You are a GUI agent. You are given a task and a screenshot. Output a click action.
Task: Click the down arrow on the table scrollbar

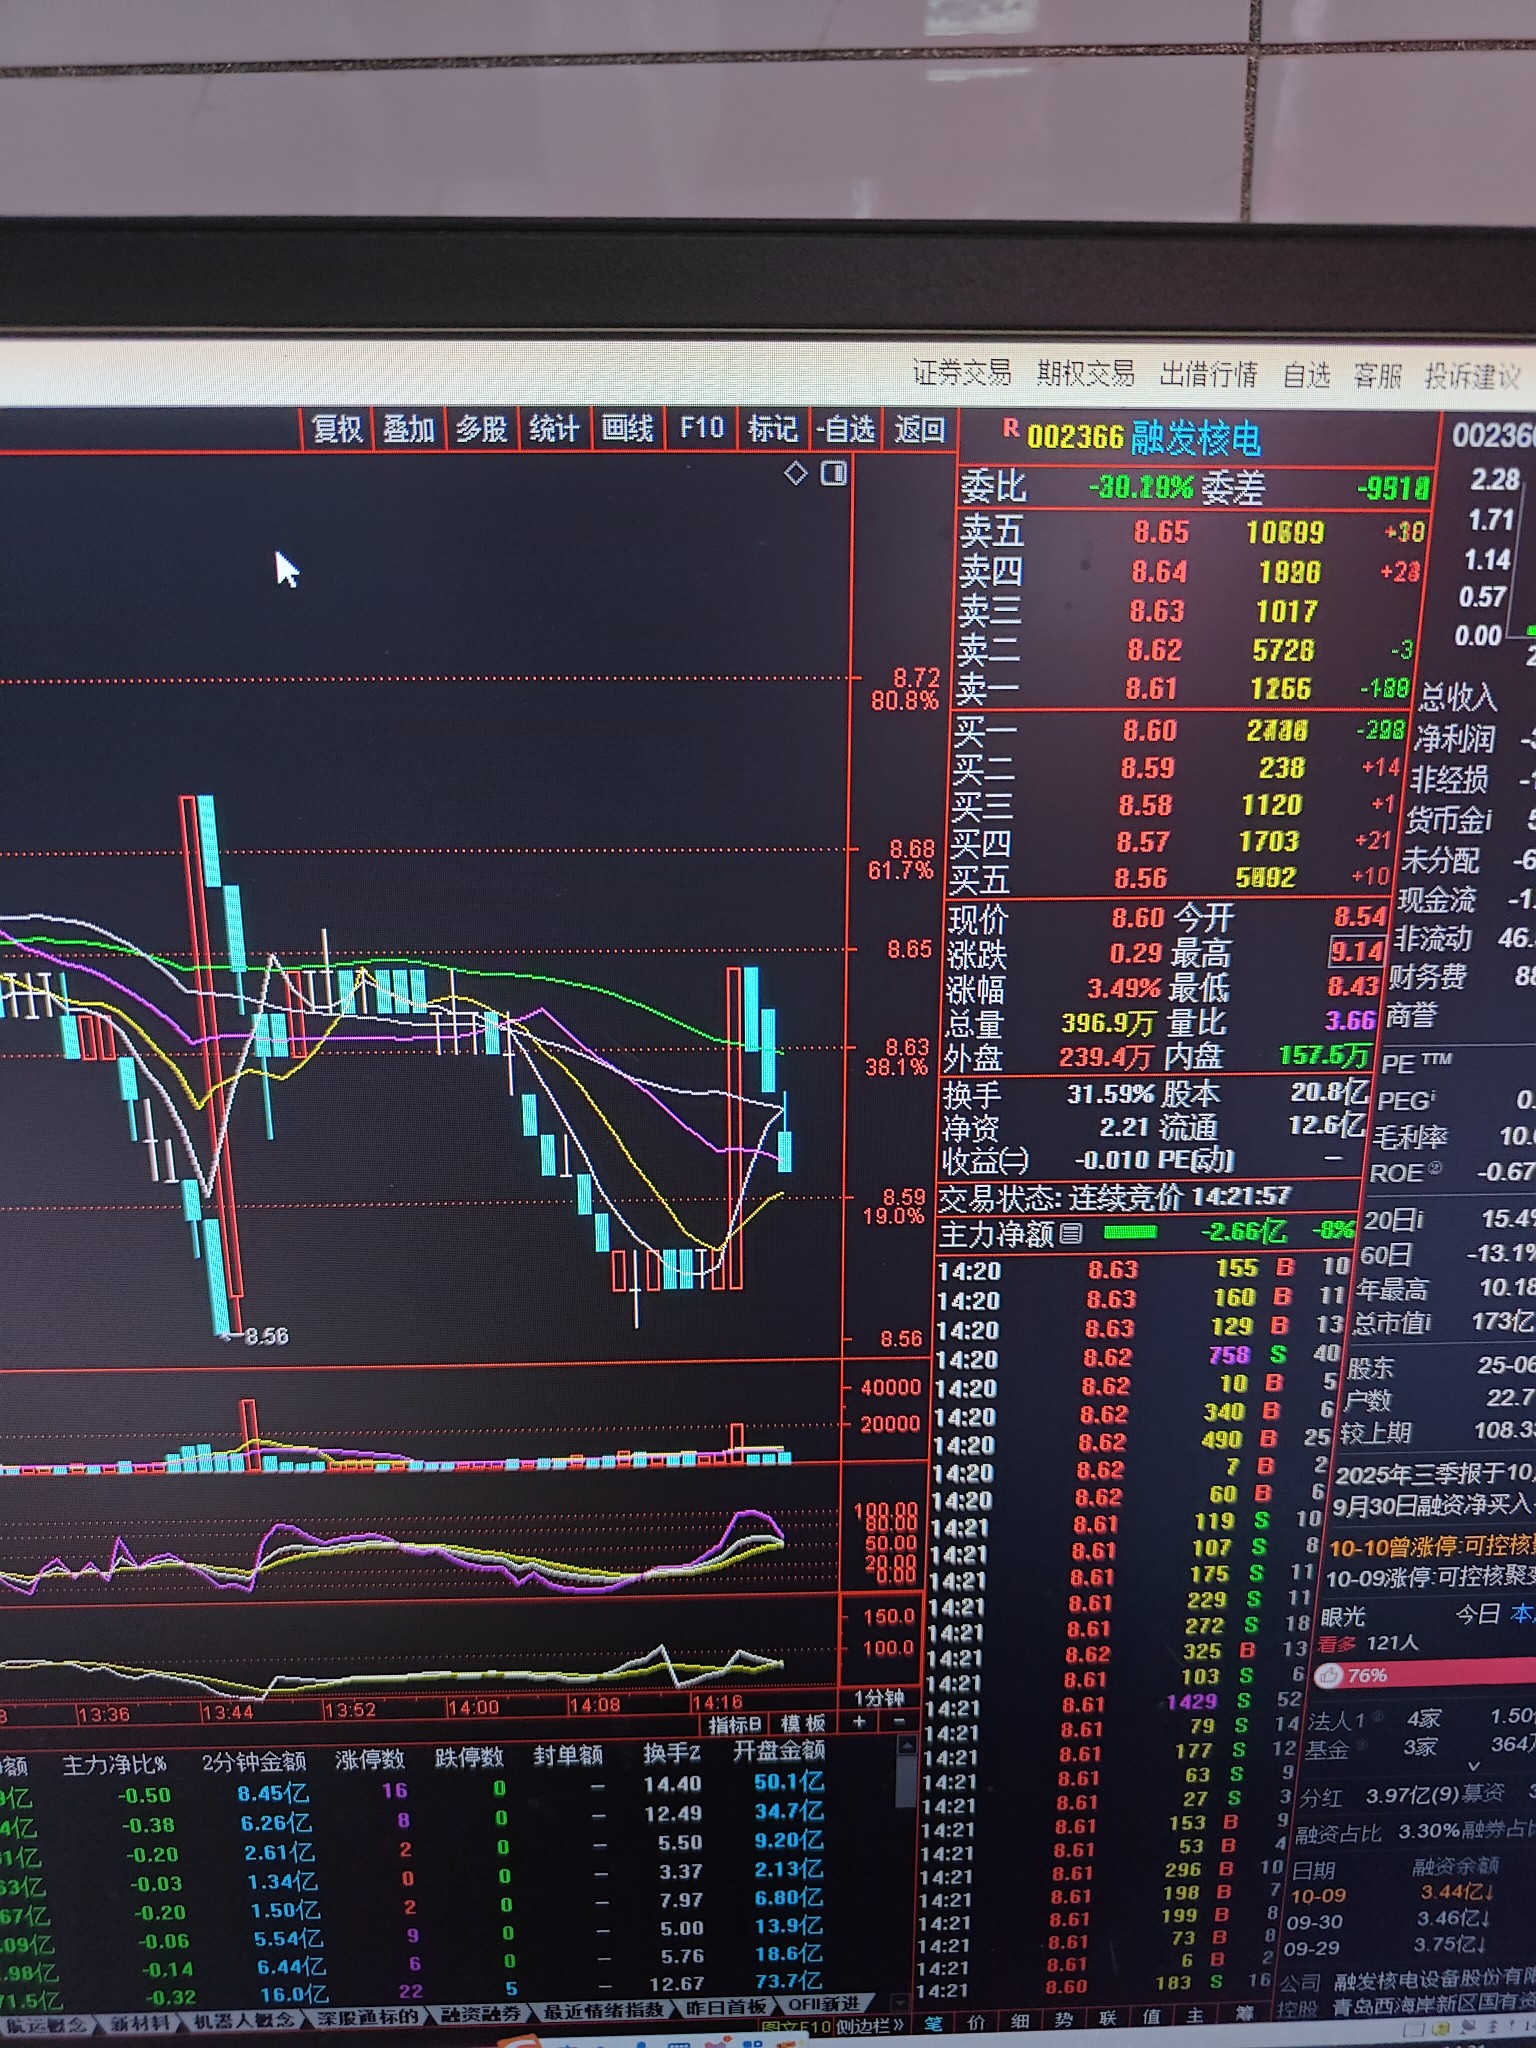[x=899, y=2003]
